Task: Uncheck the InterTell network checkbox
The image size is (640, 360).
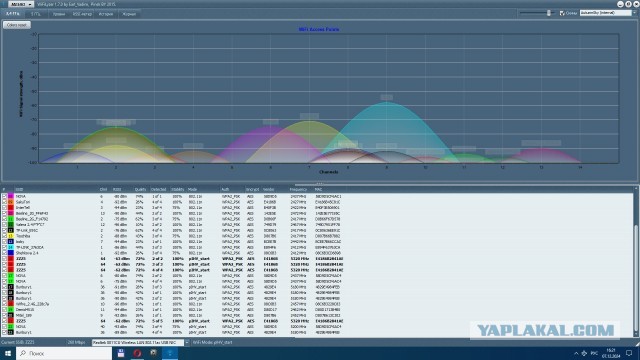Action: click(4, 208)
